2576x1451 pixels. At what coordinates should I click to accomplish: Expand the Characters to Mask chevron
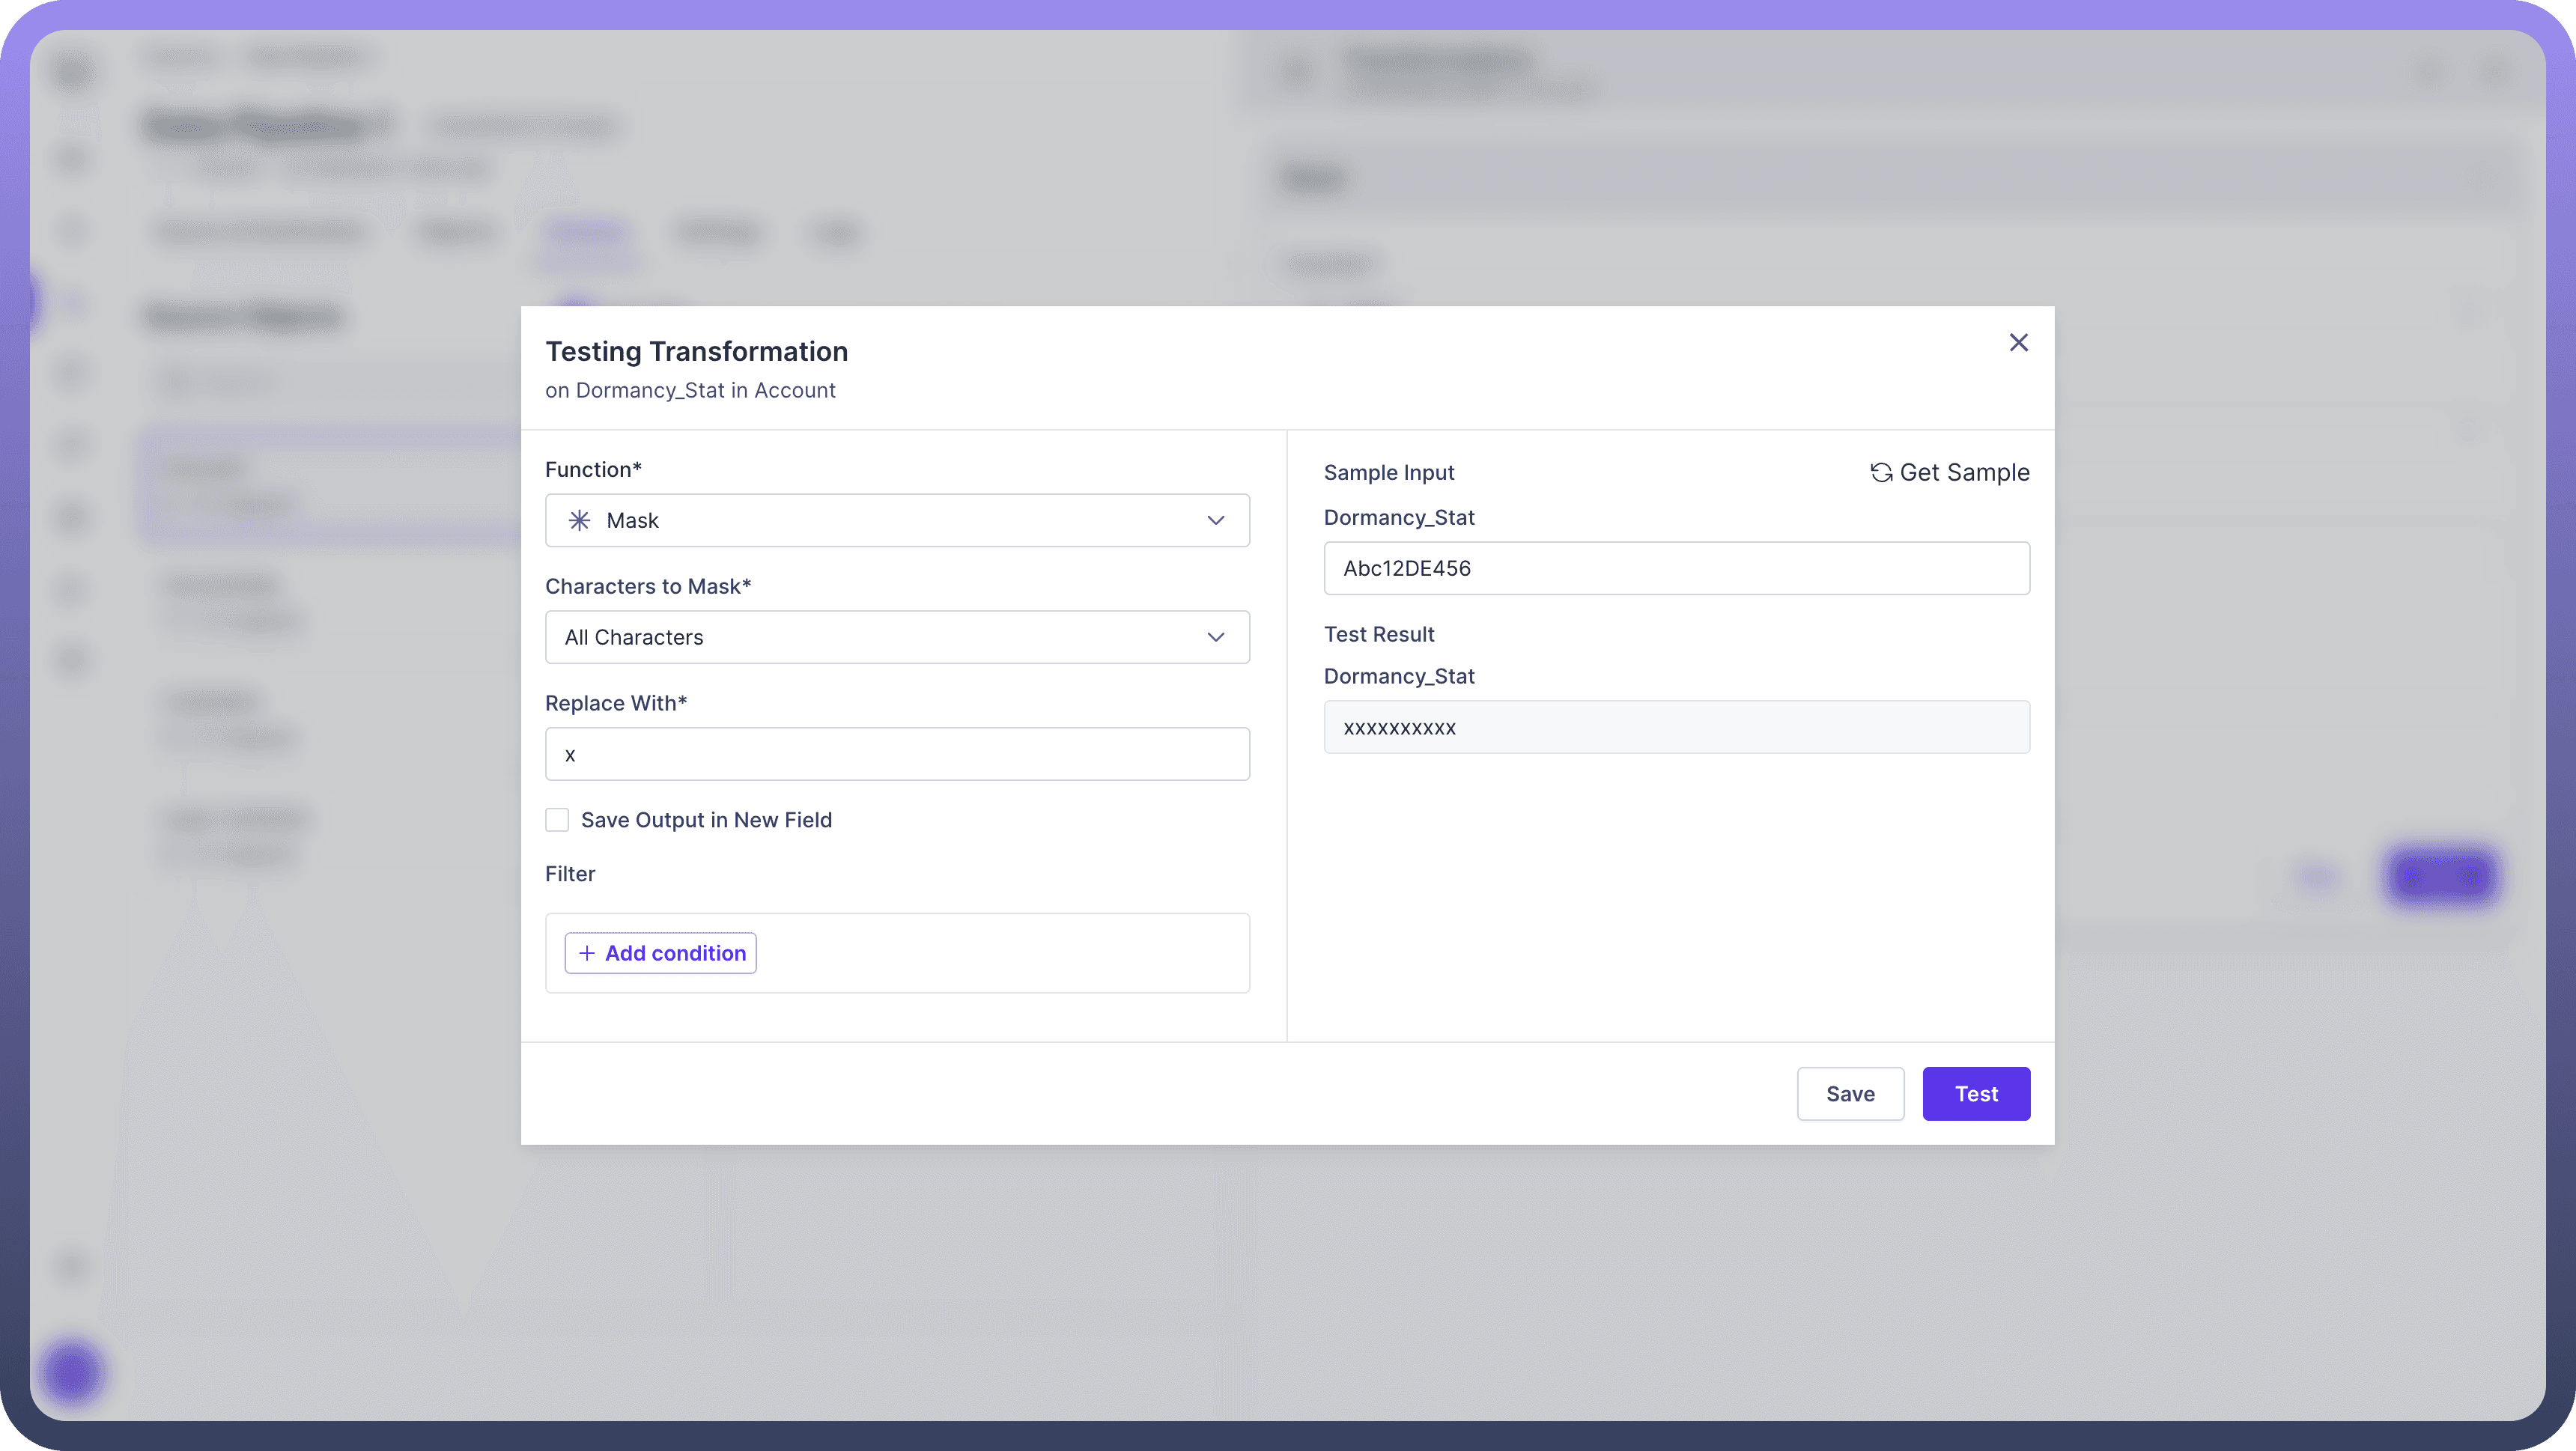(x=1215, y=637)
